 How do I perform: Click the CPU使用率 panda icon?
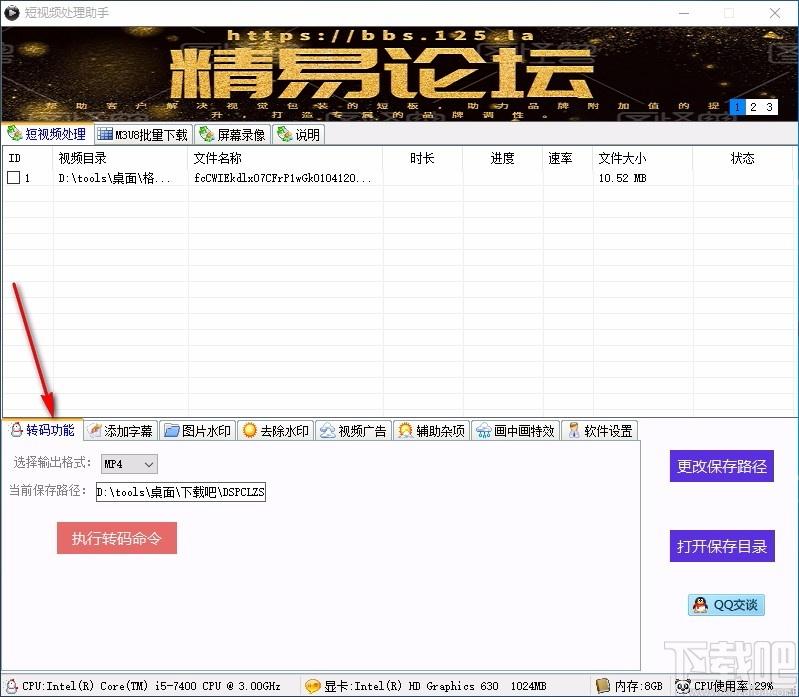[x=682, y=686]
